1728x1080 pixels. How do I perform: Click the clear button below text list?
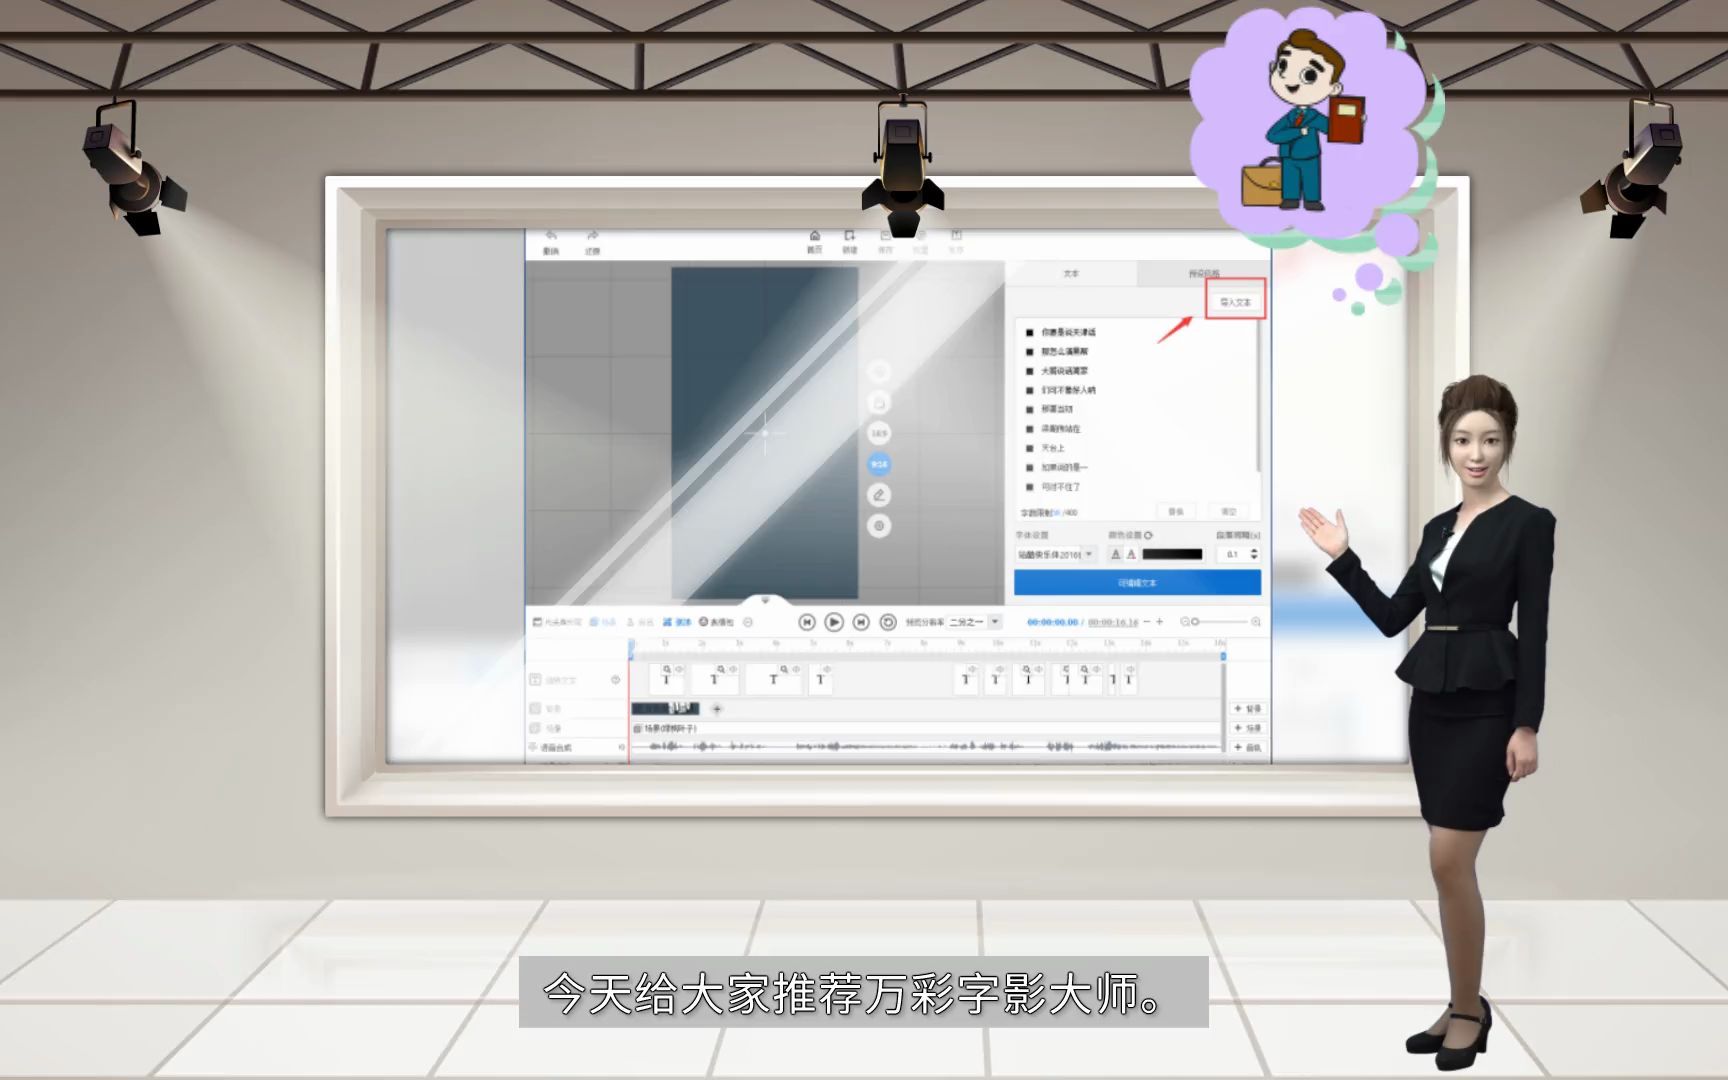coord(1229,511)
